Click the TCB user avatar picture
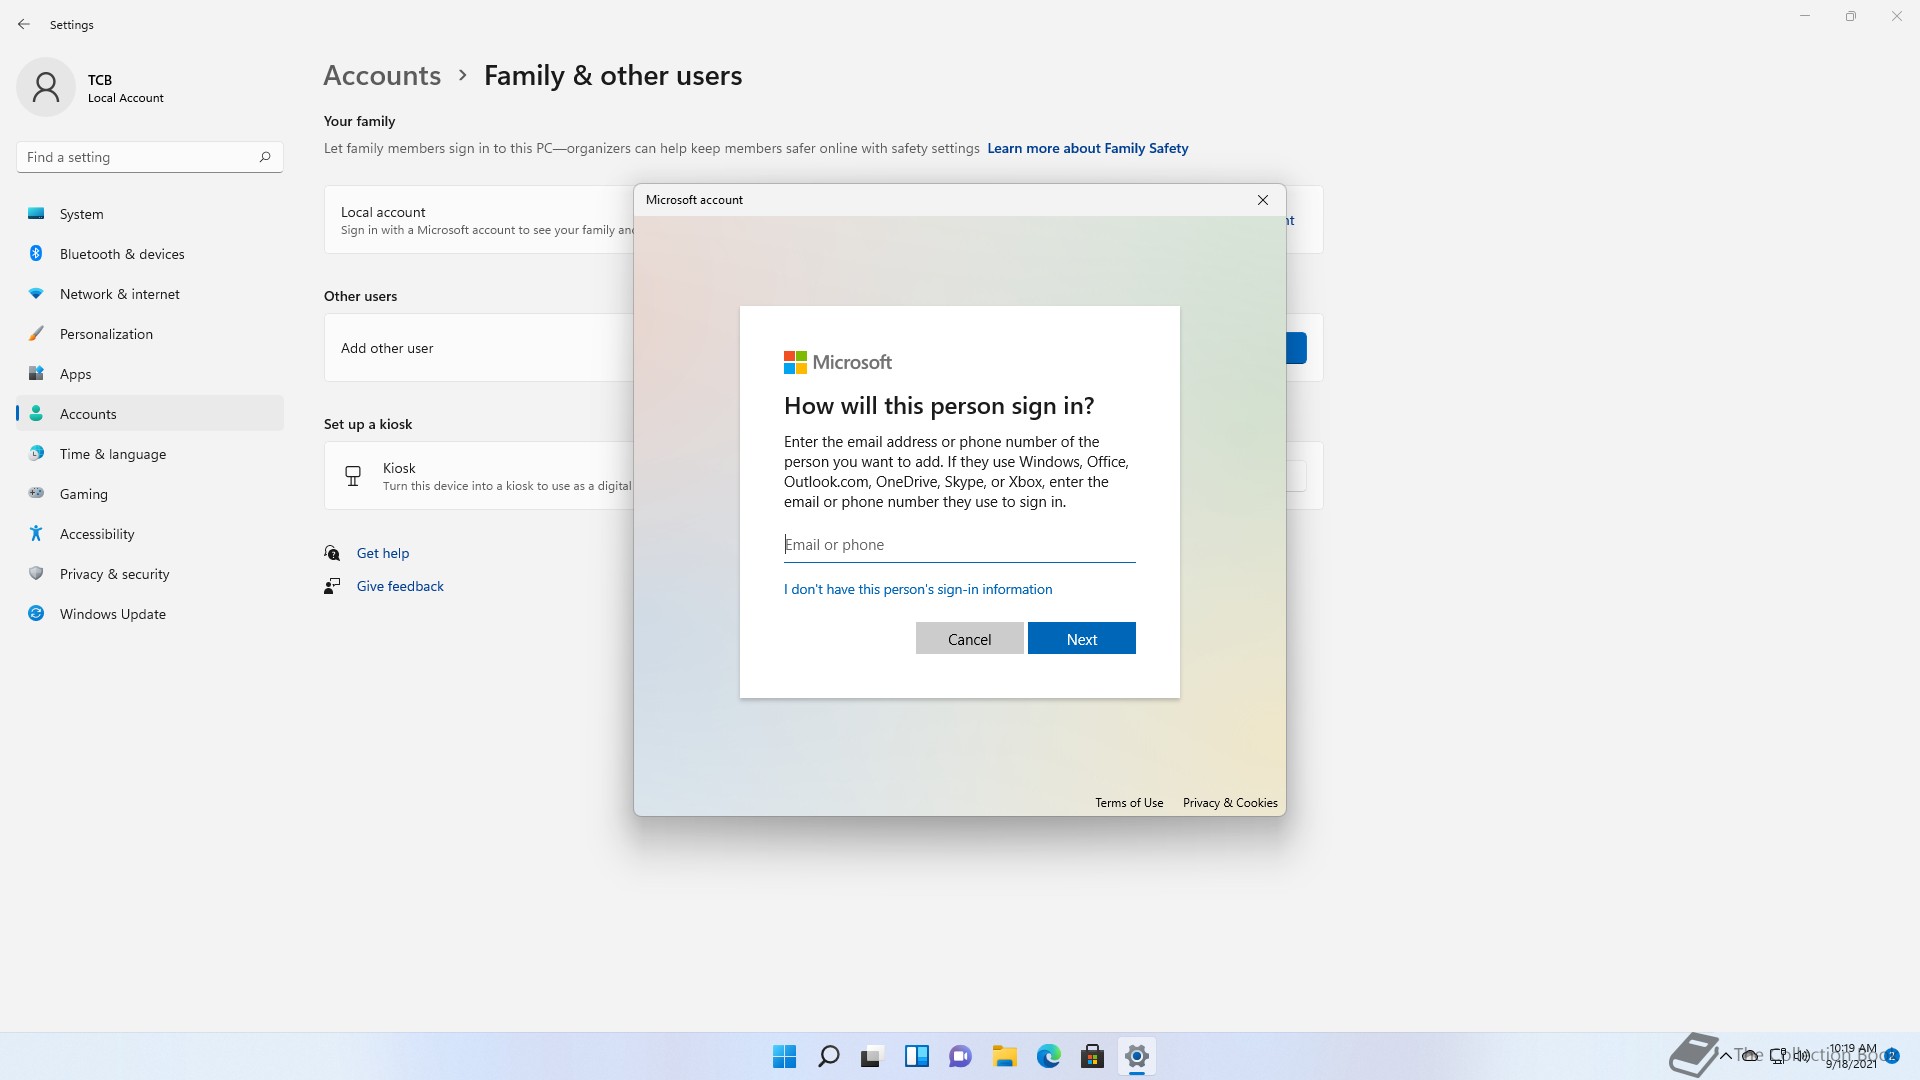Image resolution: width=1920 pixels, height=1080 pixels. tap(46, 87)
